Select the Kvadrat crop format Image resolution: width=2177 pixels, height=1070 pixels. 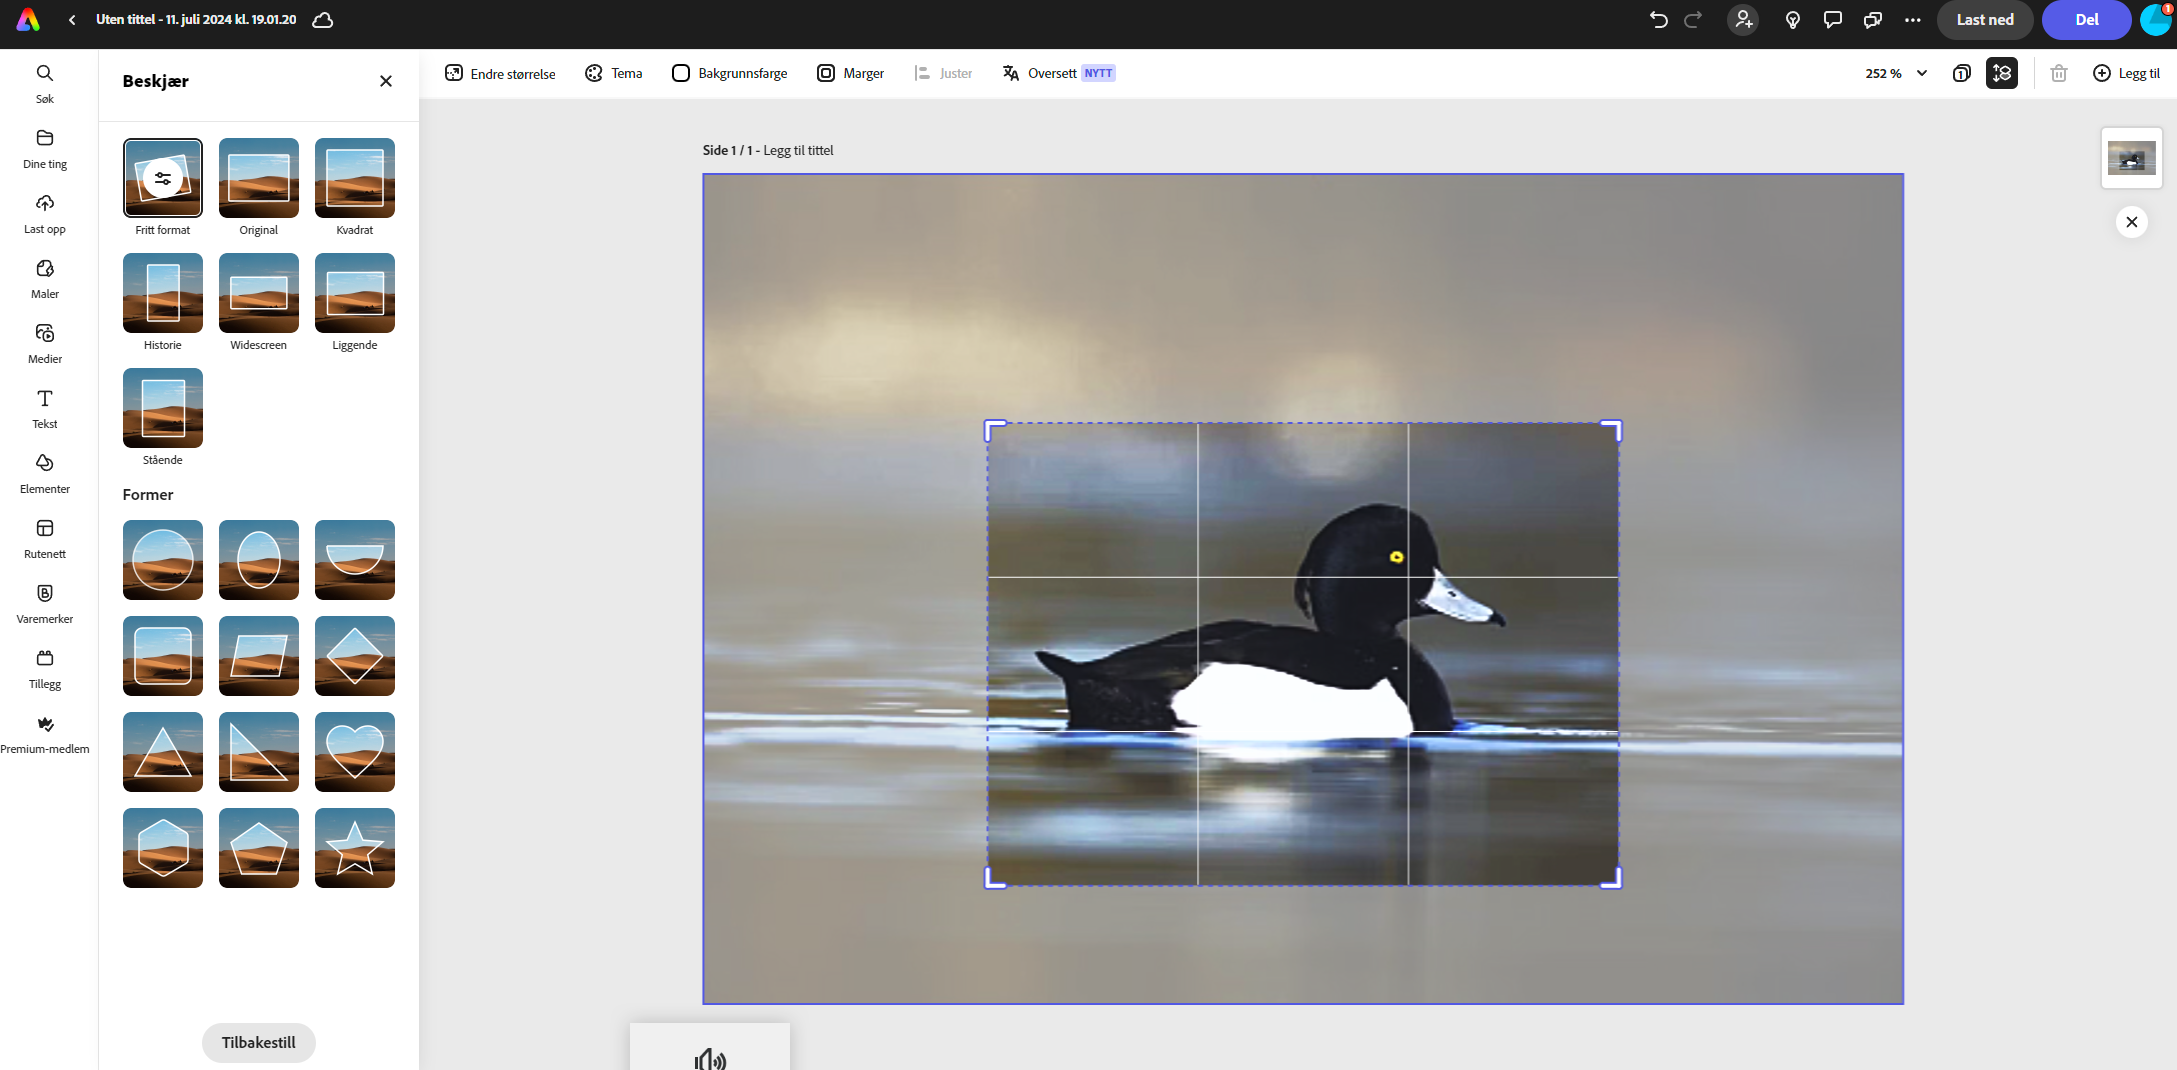pyautogui.click(x=354, y=178)
